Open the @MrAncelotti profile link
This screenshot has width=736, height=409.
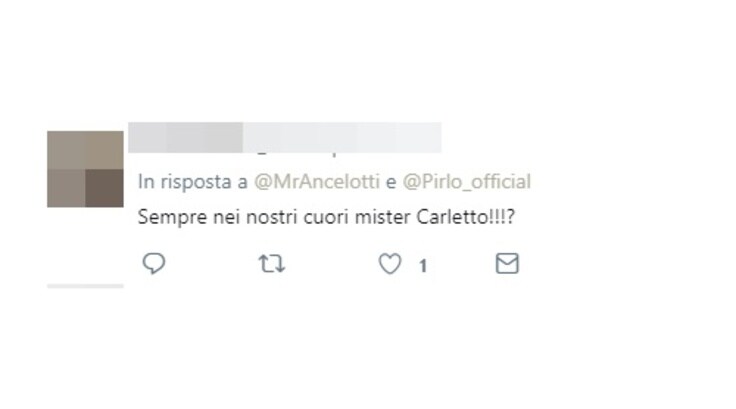[x=317, y=182]
